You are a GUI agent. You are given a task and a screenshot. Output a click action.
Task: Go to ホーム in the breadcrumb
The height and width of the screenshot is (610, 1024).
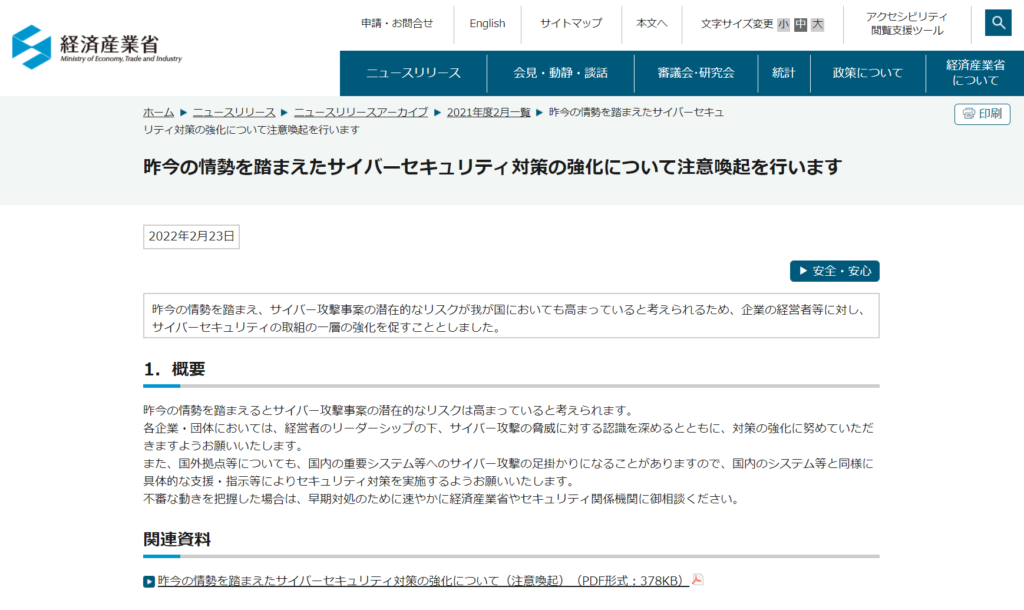click(x=158, y=112)
